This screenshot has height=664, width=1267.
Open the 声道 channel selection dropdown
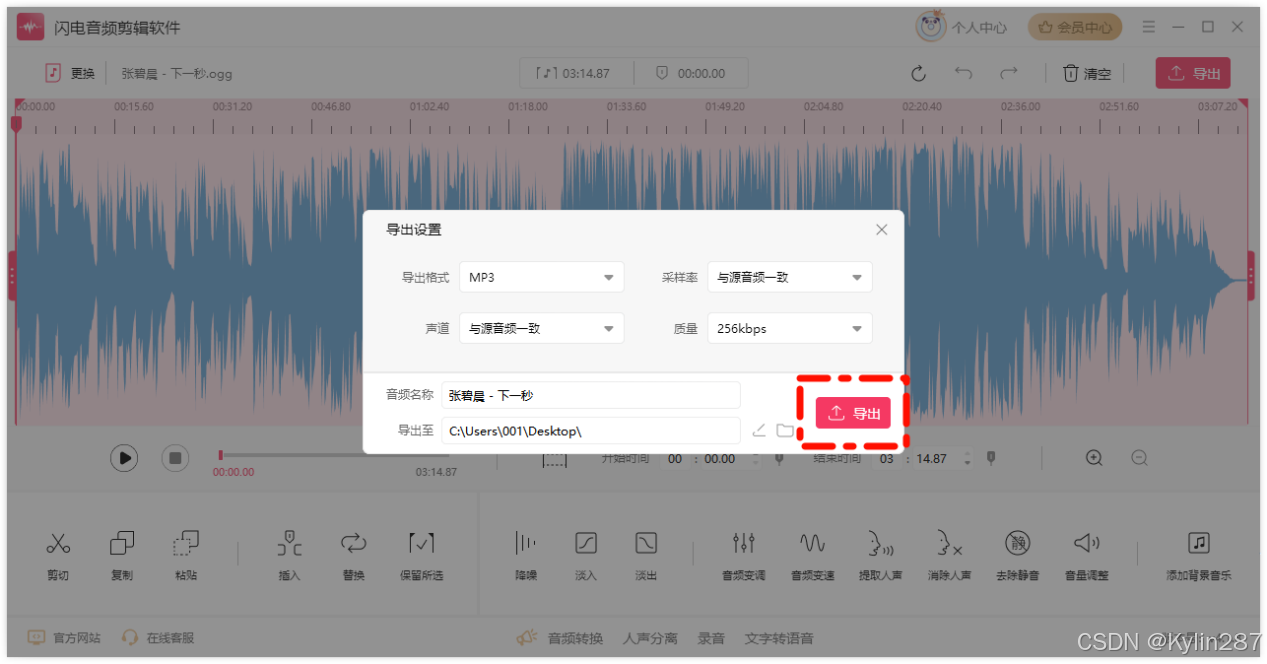tap(541, 328)
